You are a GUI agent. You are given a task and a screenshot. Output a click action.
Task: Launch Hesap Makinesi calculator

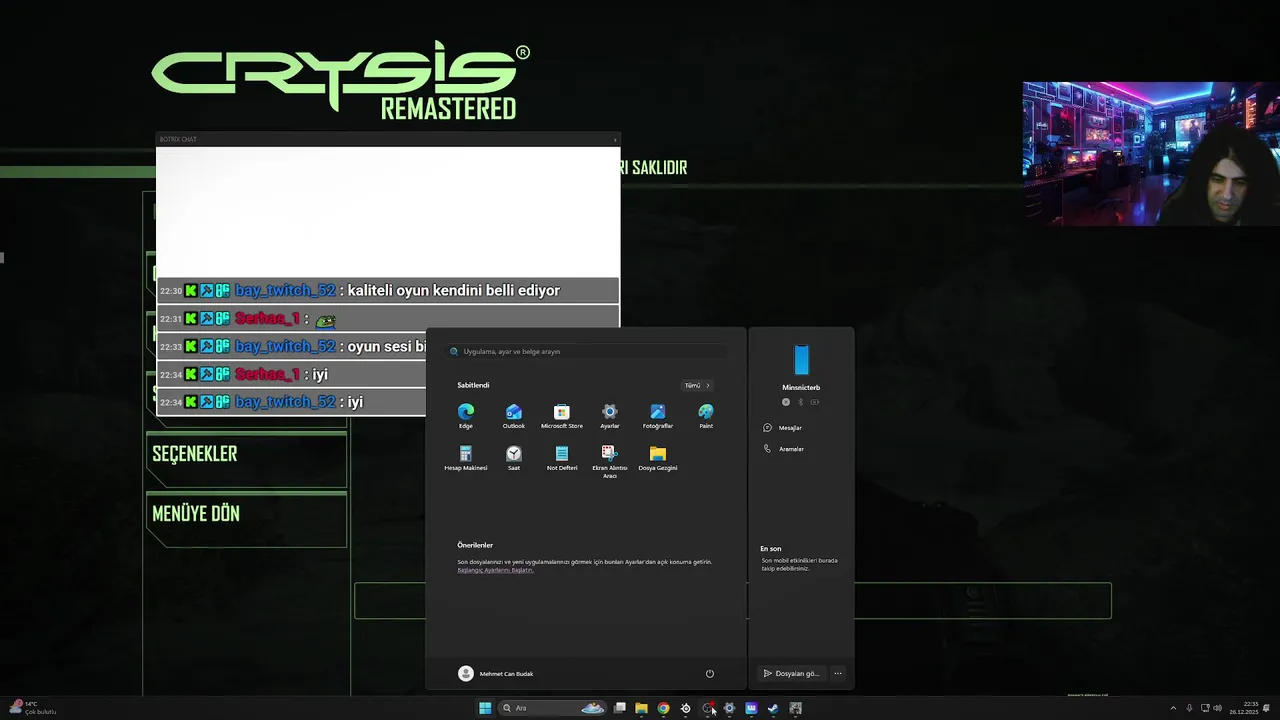(x=466, y=459)
